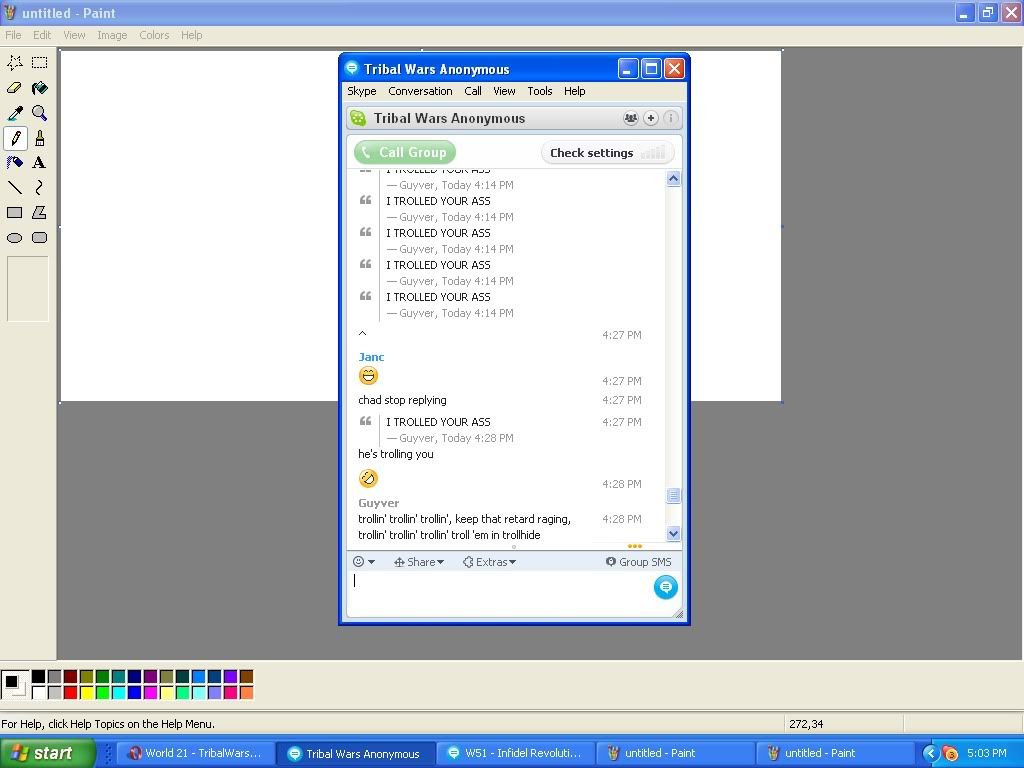
Task: Open the Share dropdown in Skype
Action: [419, 562]
